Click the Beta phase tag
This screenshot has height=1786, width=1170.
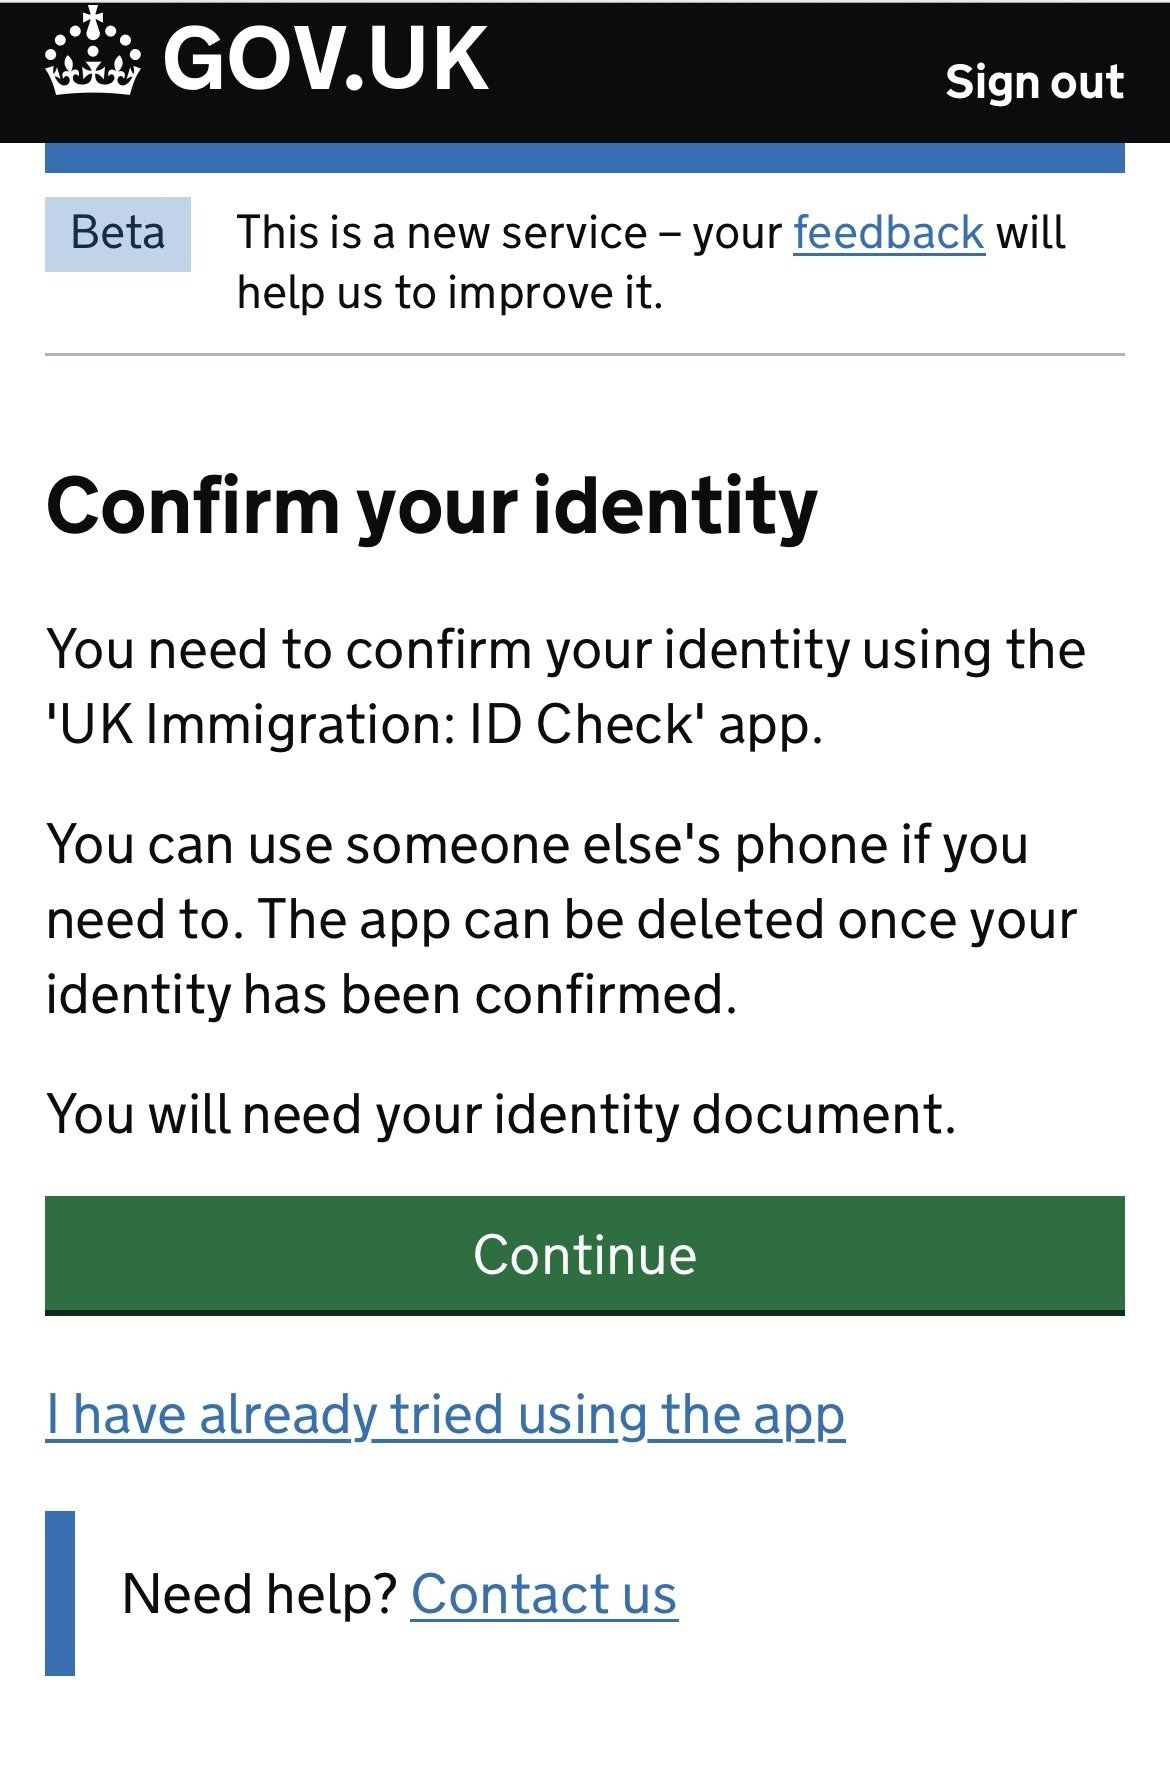(x=117, y=234)
